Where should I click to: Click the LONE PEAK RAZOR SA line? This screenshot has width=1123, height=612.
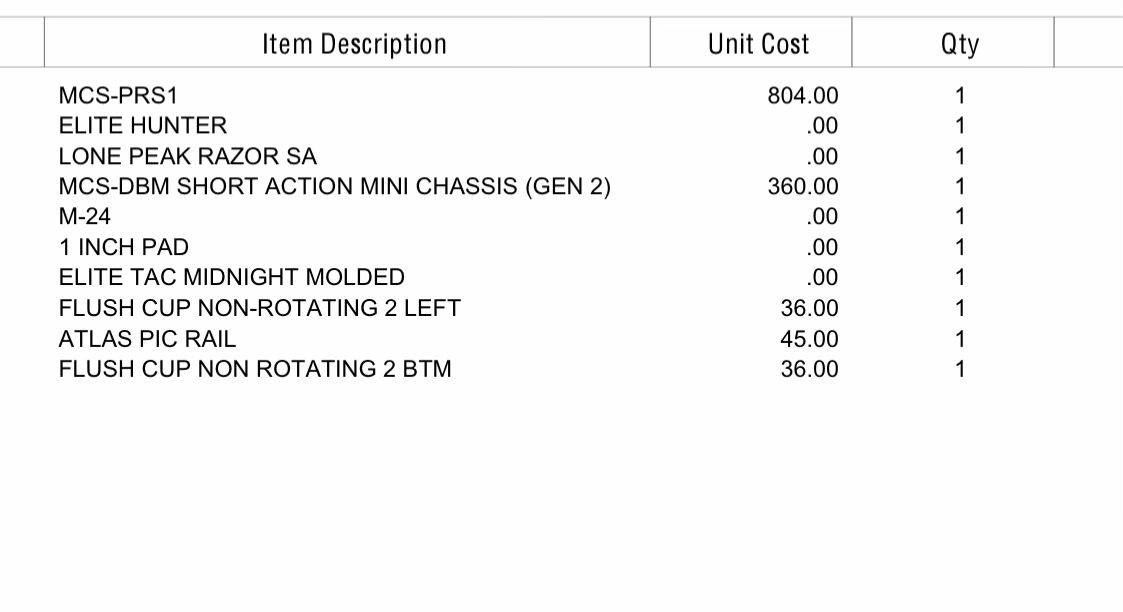(x=188, y=156)
